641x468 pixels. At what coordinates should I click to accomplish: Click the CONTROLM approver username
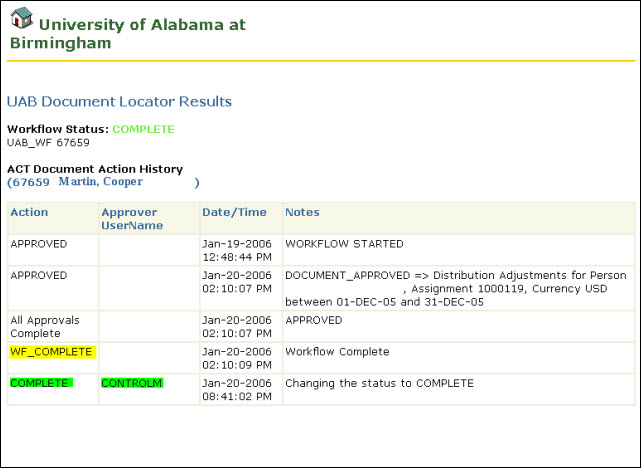[132, 383]
